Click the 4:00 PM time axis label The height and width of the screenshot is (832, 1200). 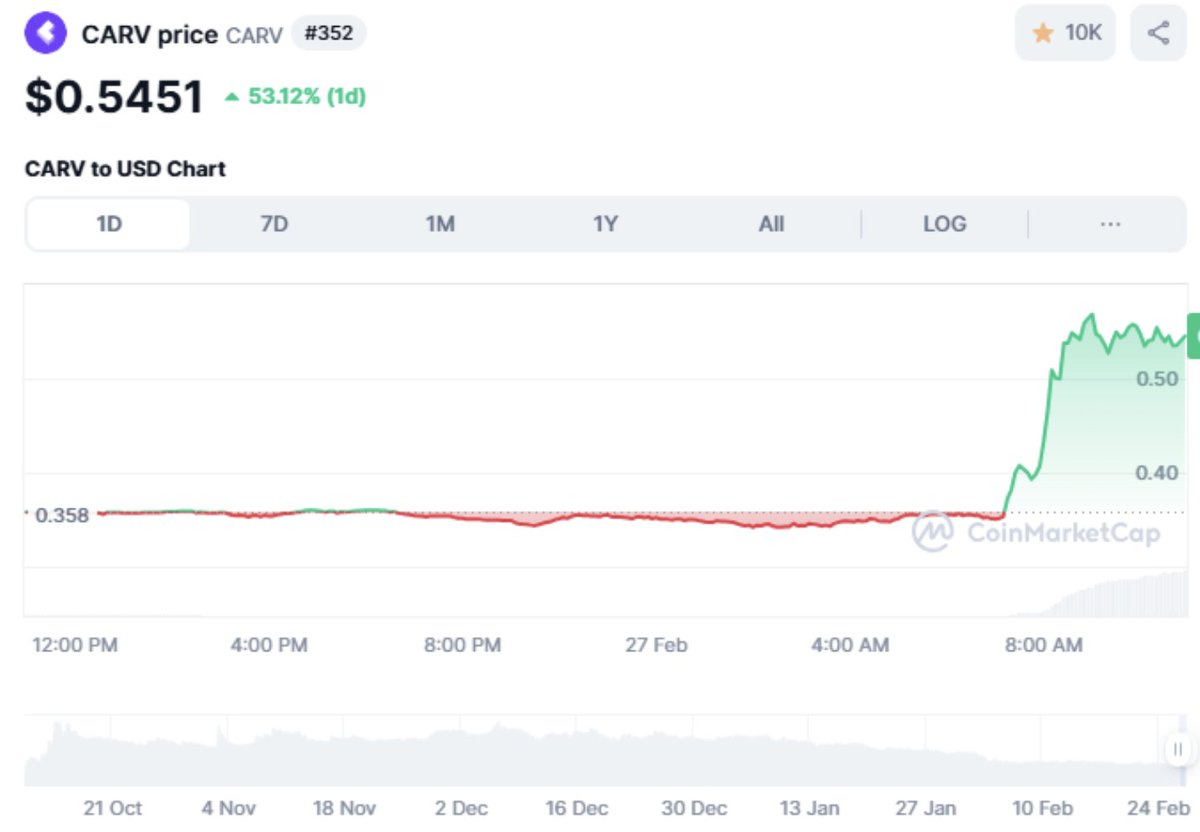pyautogui.click(x=269, y=645)
